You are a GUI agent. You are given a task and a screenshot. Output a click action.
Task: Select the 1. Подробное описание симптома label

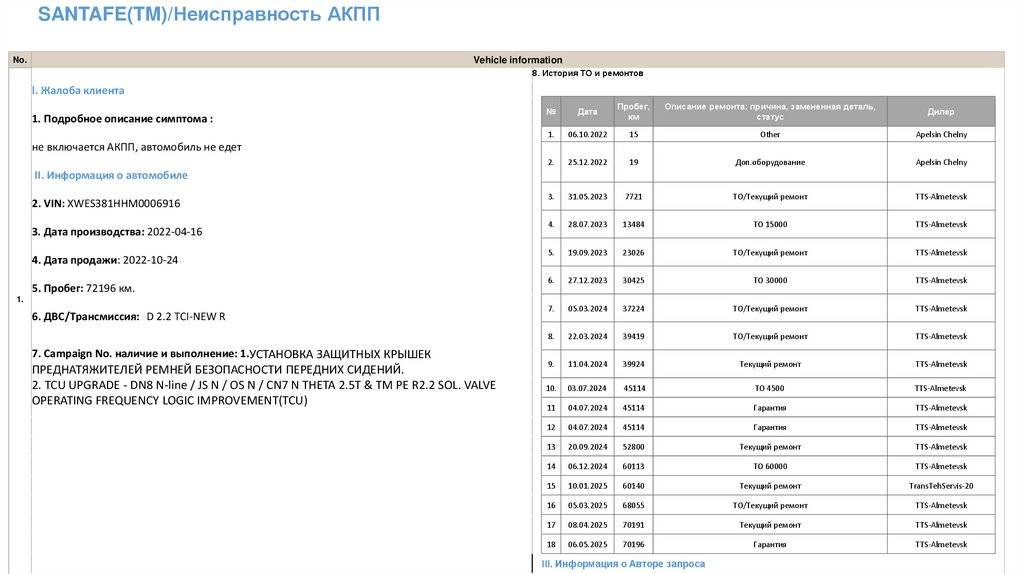(x=122, y=119)
